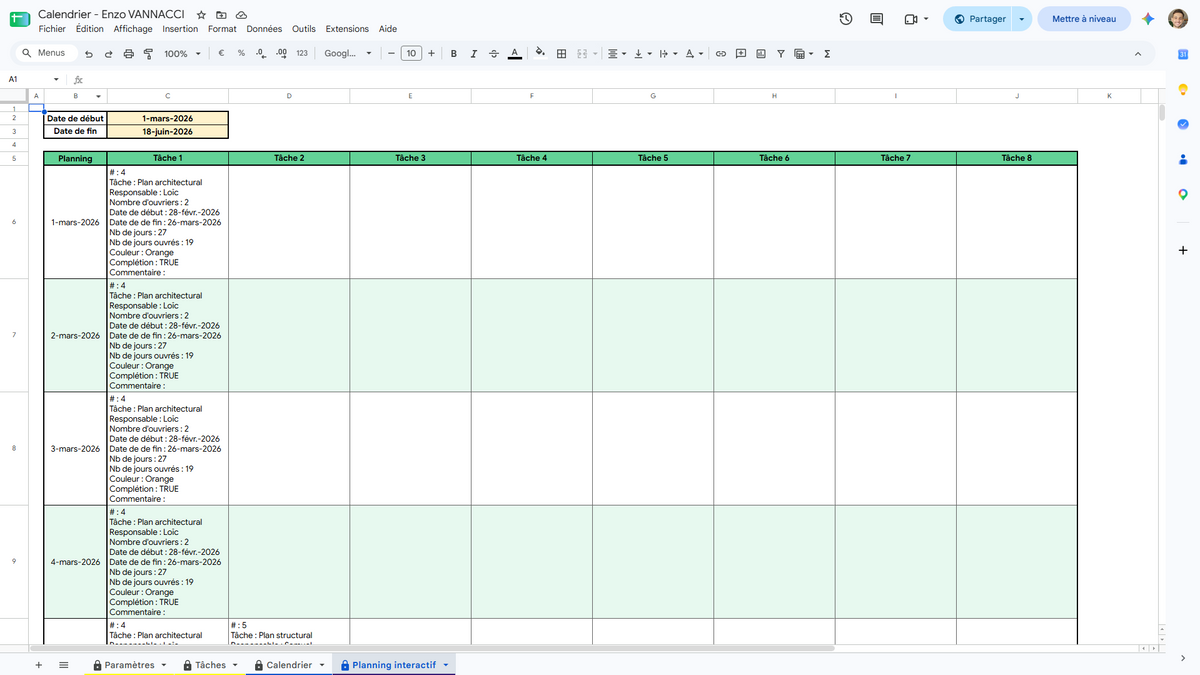Redo the last action
The image size is (1200, 675).
pos(108,53)
